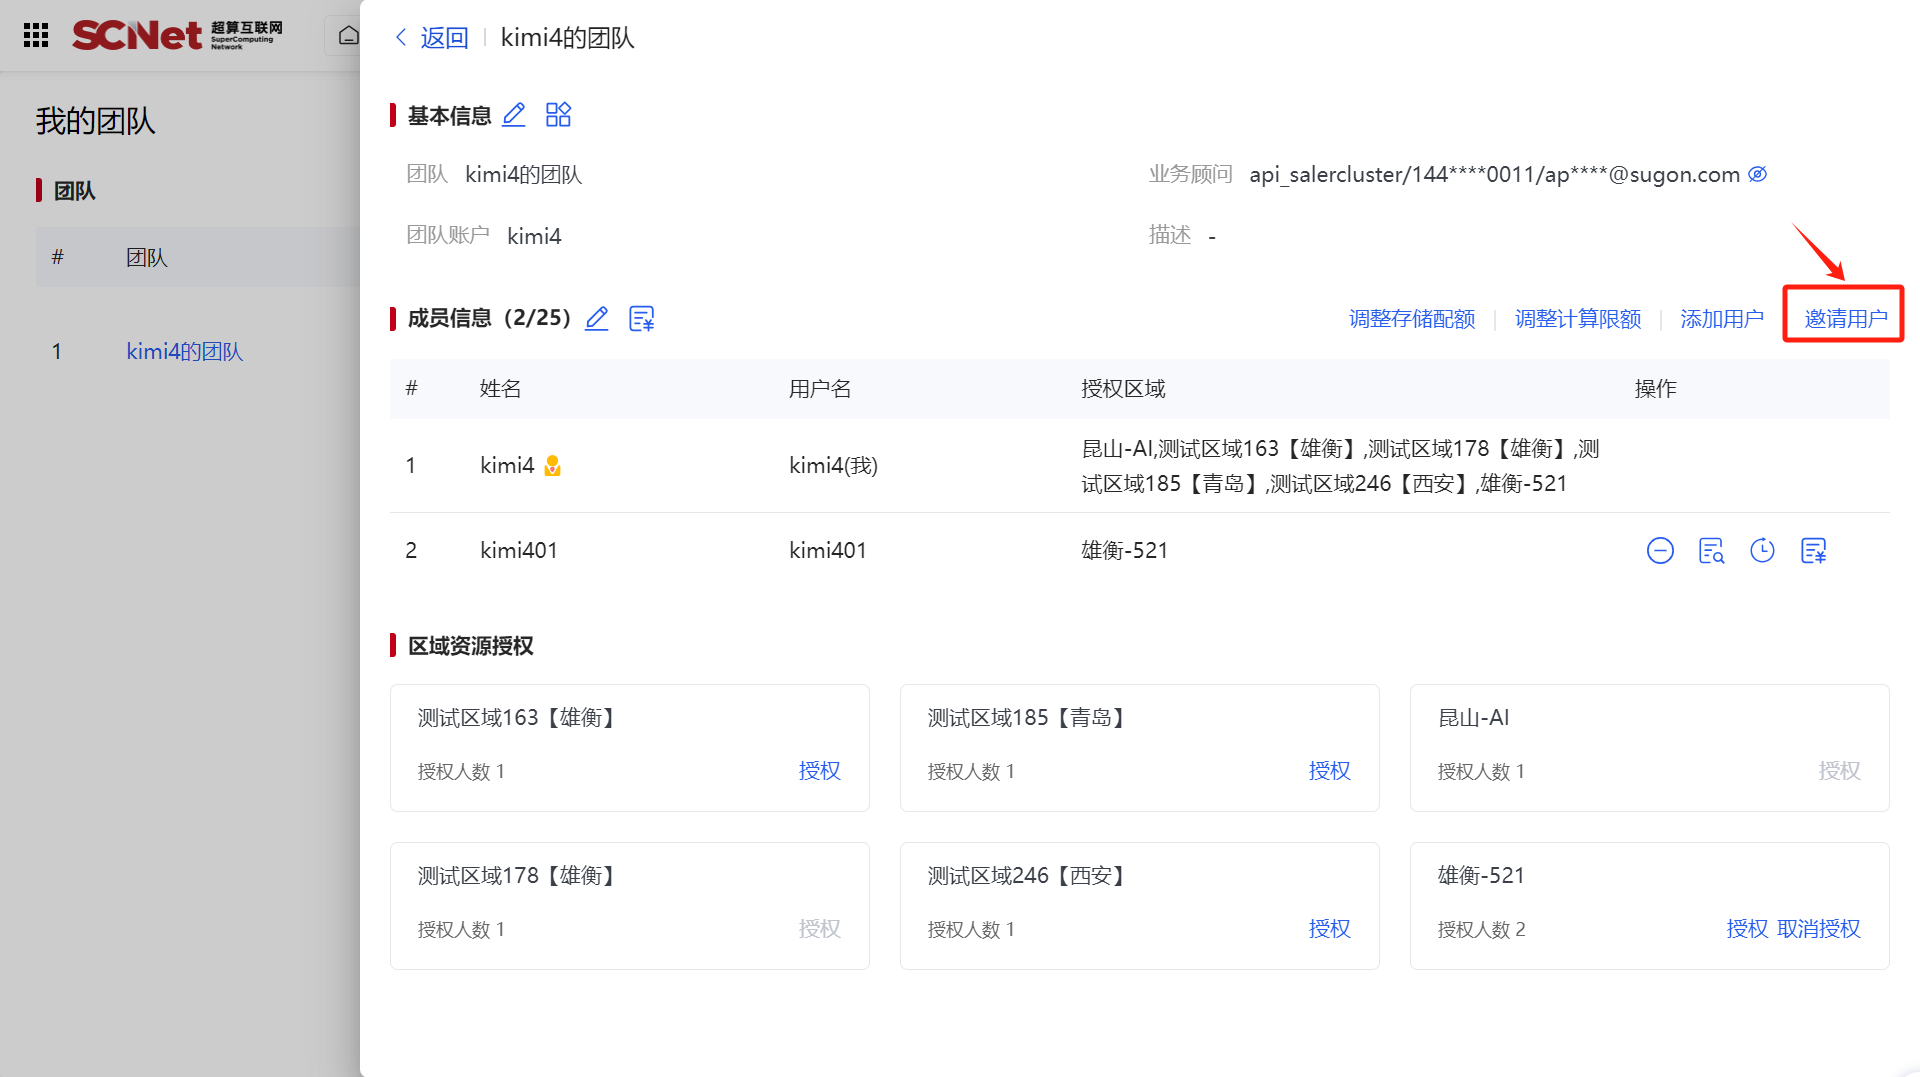View kimi401 details search icon
The width and height of the screenshot is (1920, 1077).
(x=1711, y=550)
